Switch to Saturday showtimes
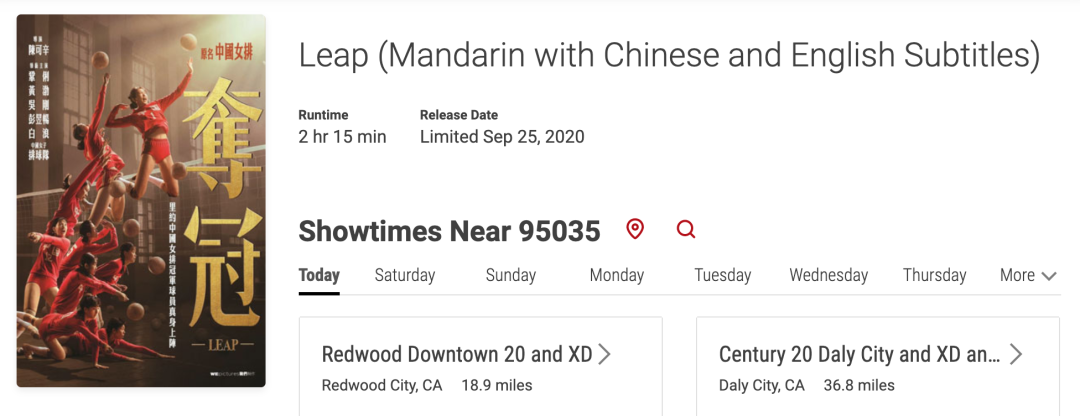This screenshot has height=416, width=1080. pos(405,275)
